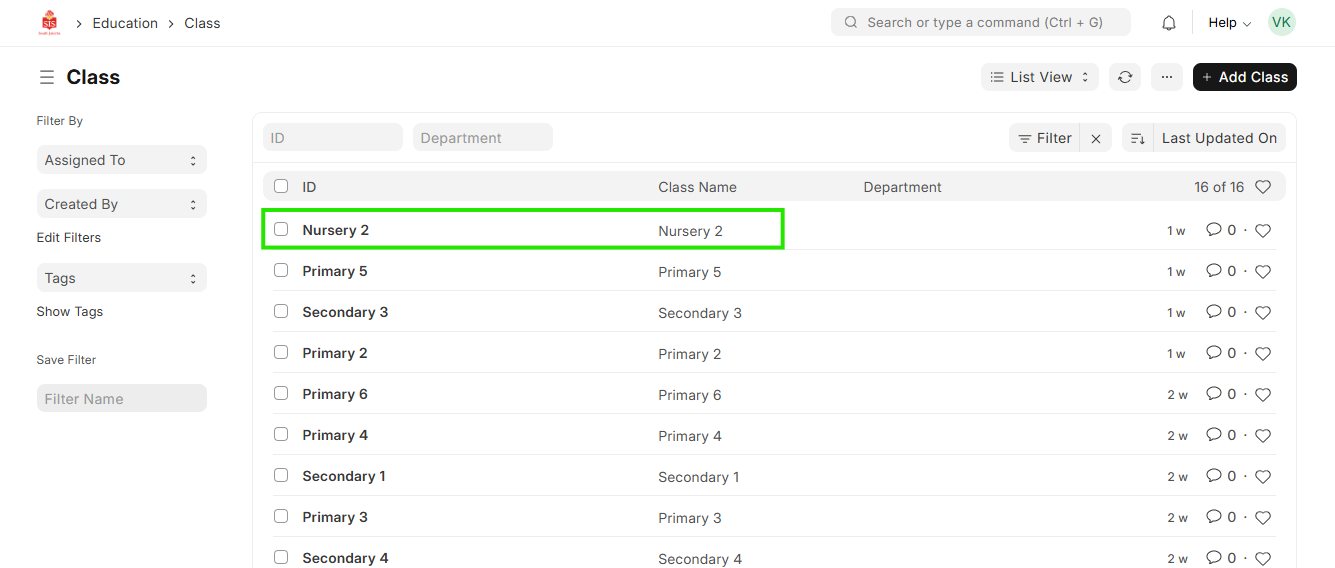This screenshot has height=568, width=1335.
Task: Clear filters with the X icon
Action: point(1096,139)
